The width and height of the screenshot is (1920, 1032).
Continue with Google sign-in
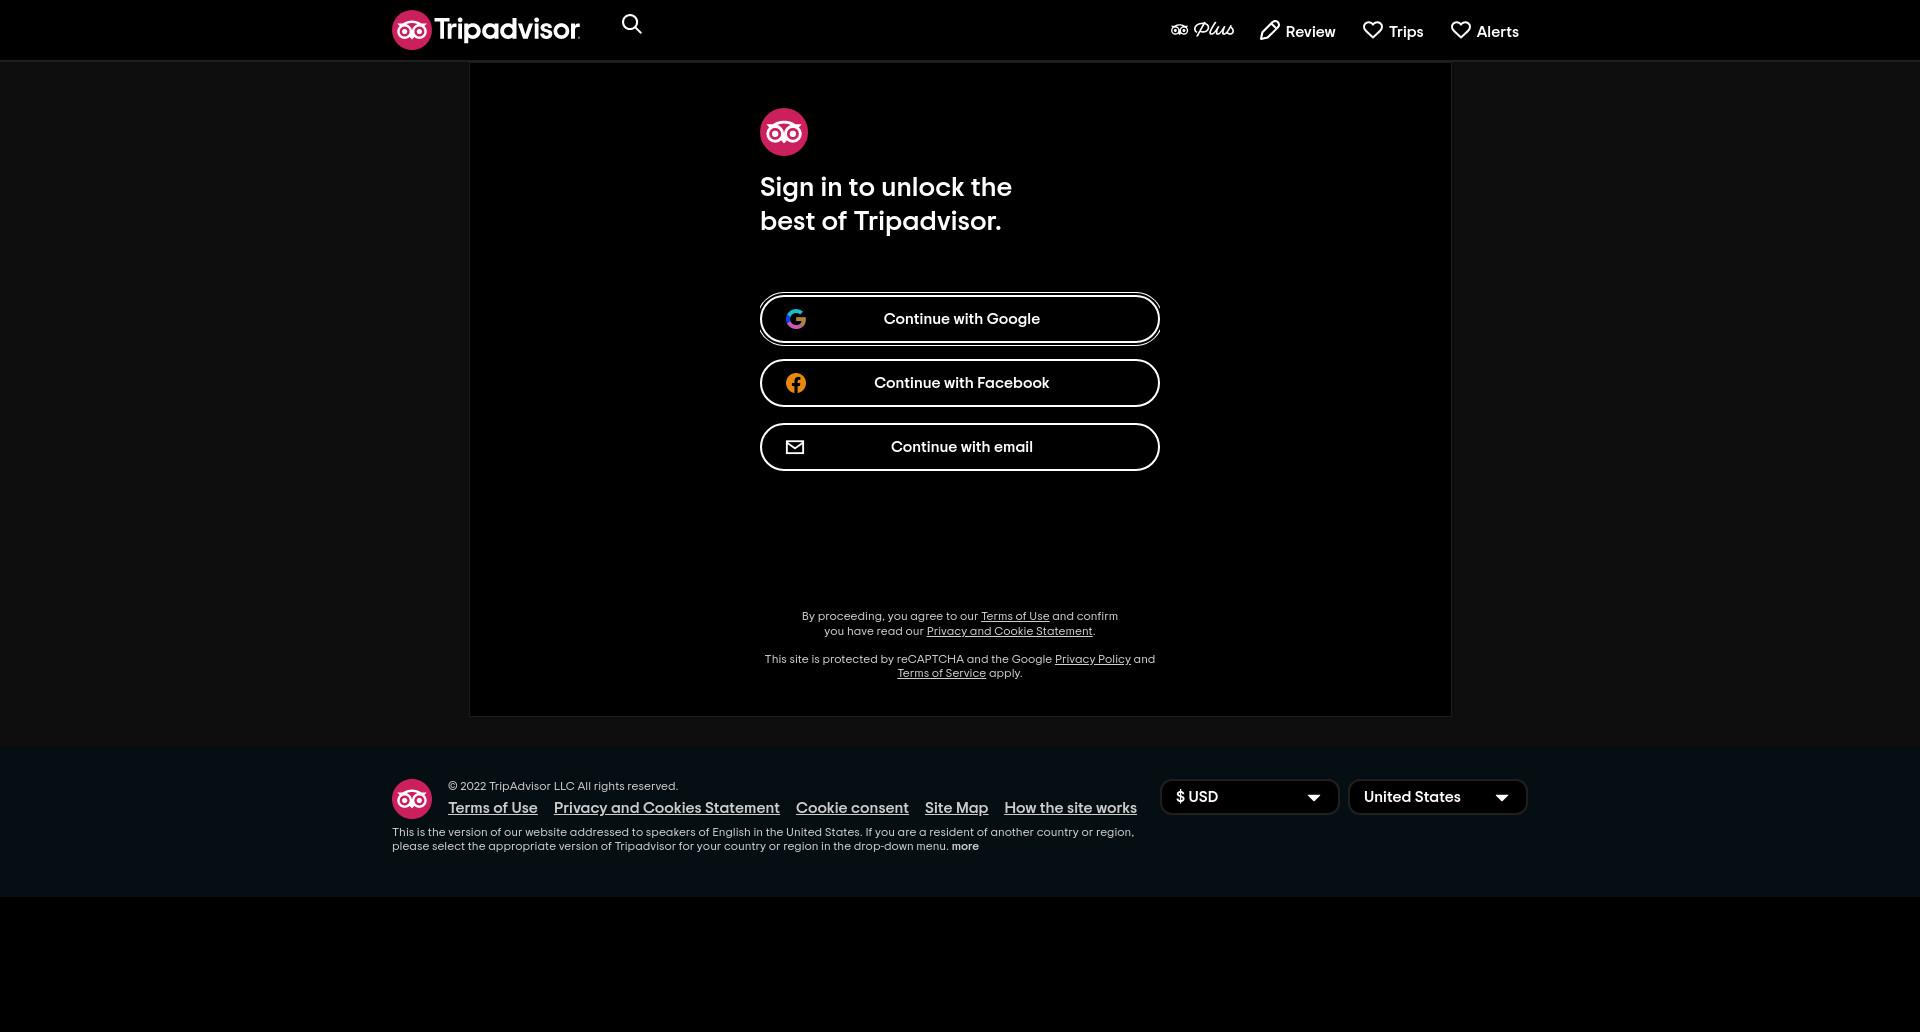[960, 319]
